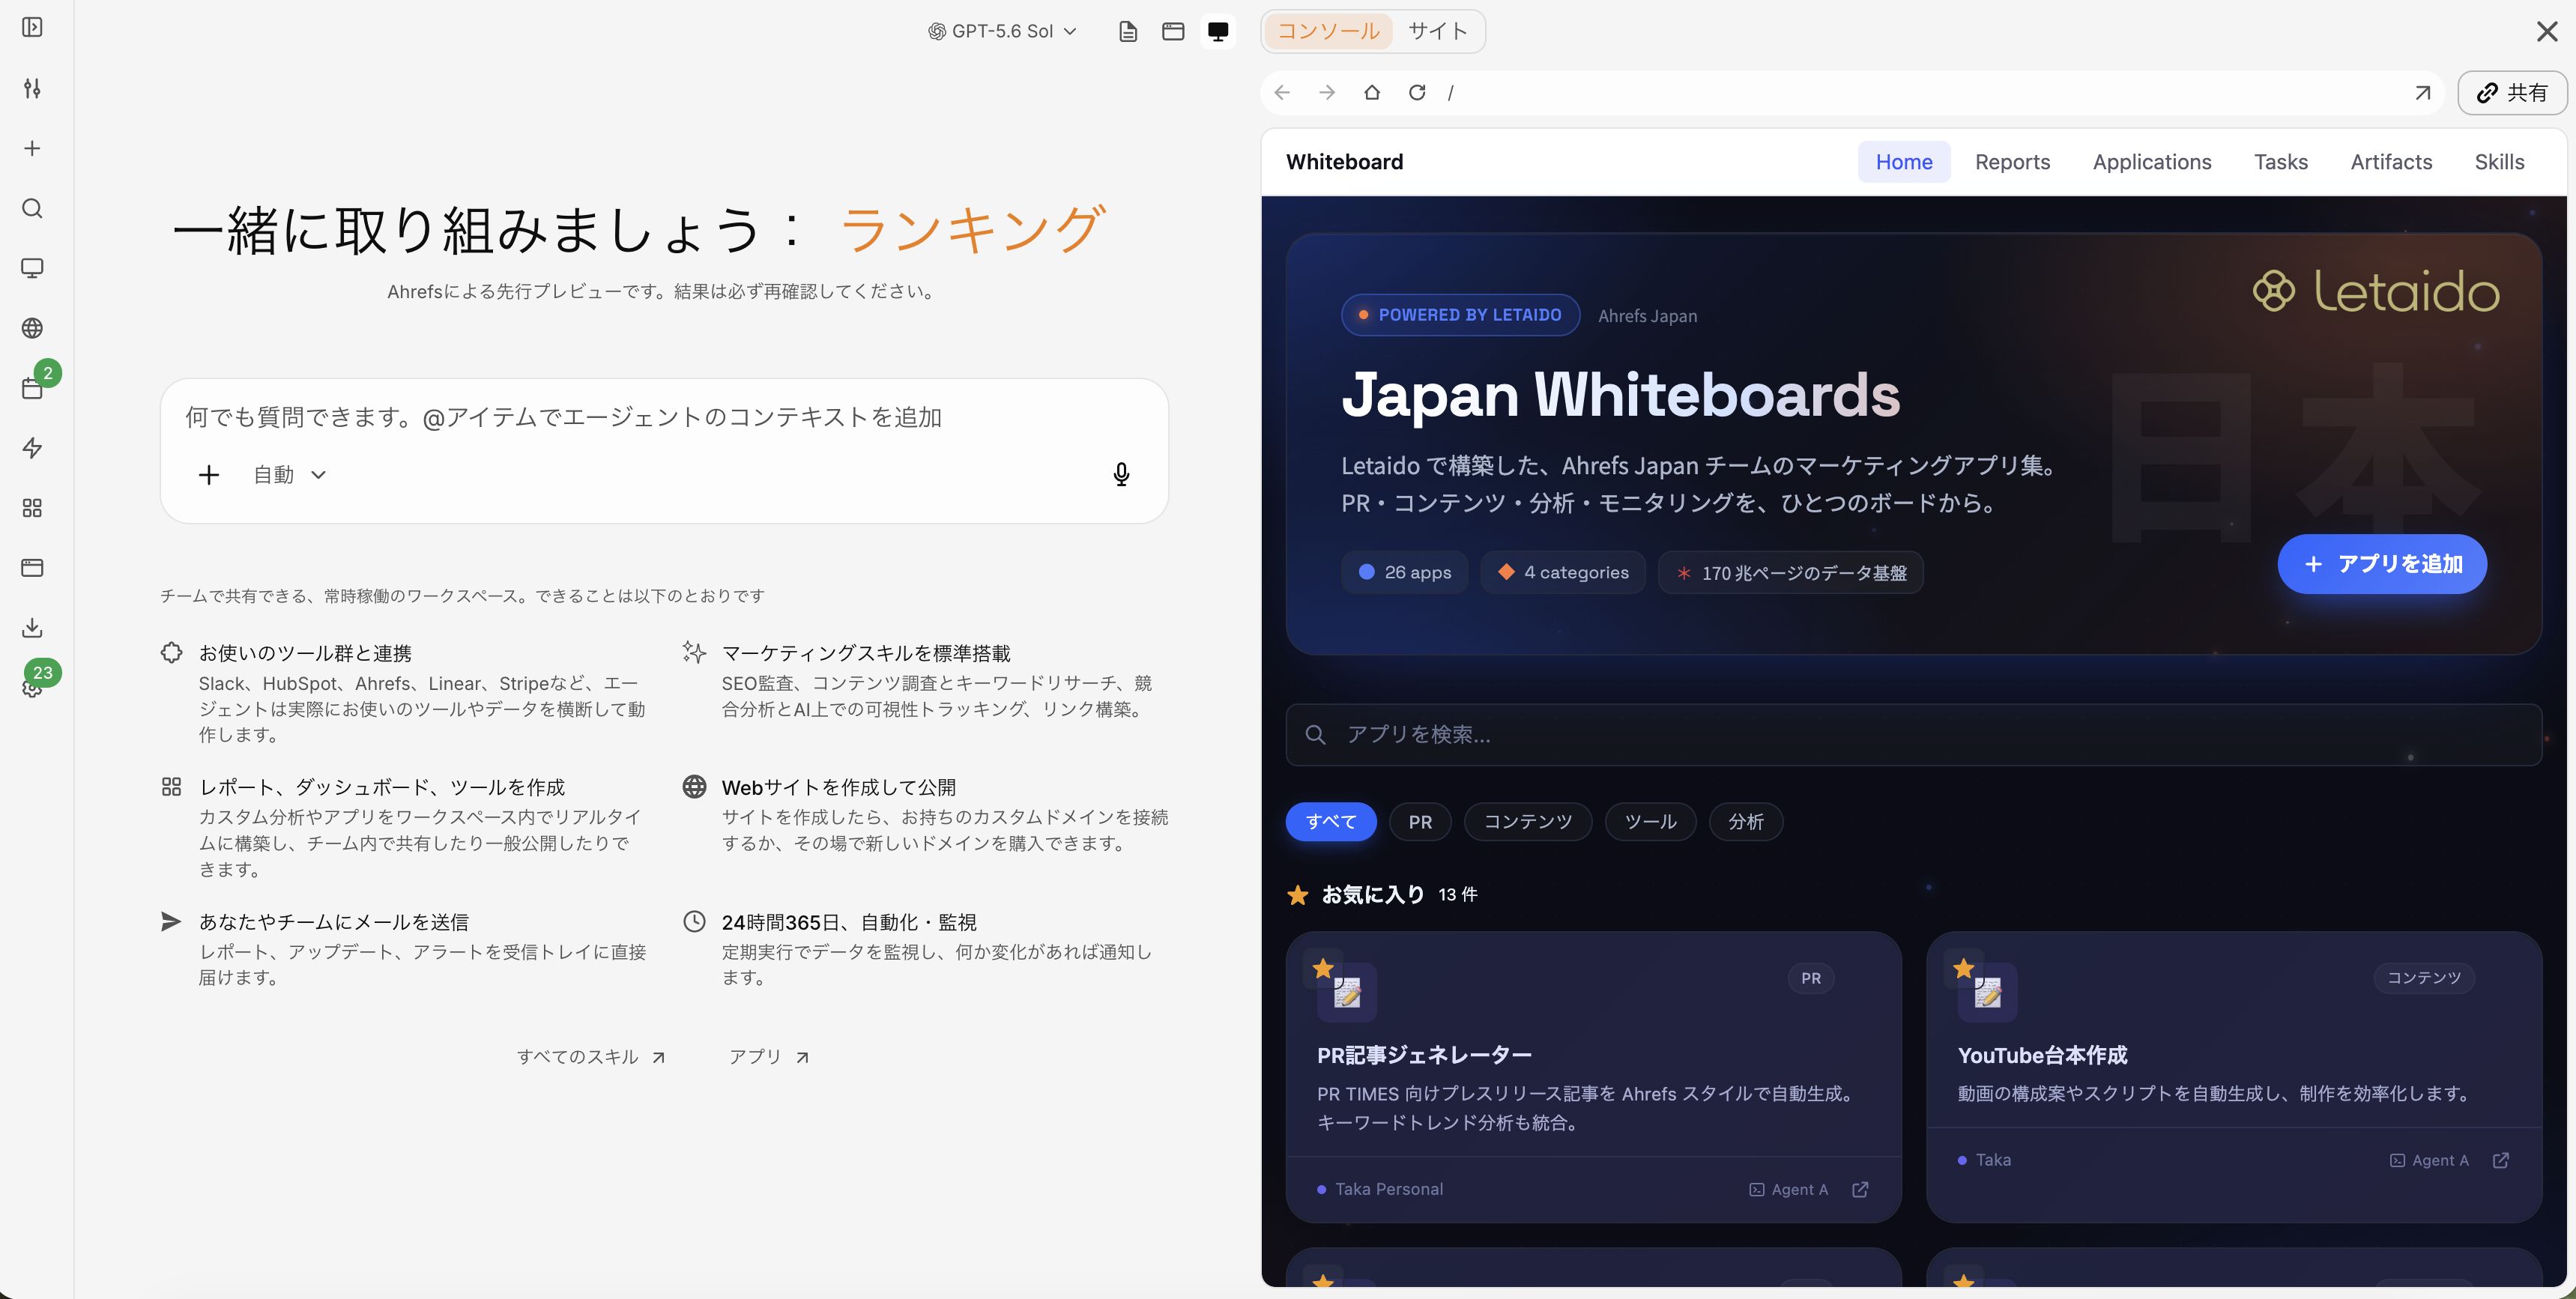This screenshot has width=2576, height=1299.
Task: Open calendar icon with badge 2
Action: (32, 388)
